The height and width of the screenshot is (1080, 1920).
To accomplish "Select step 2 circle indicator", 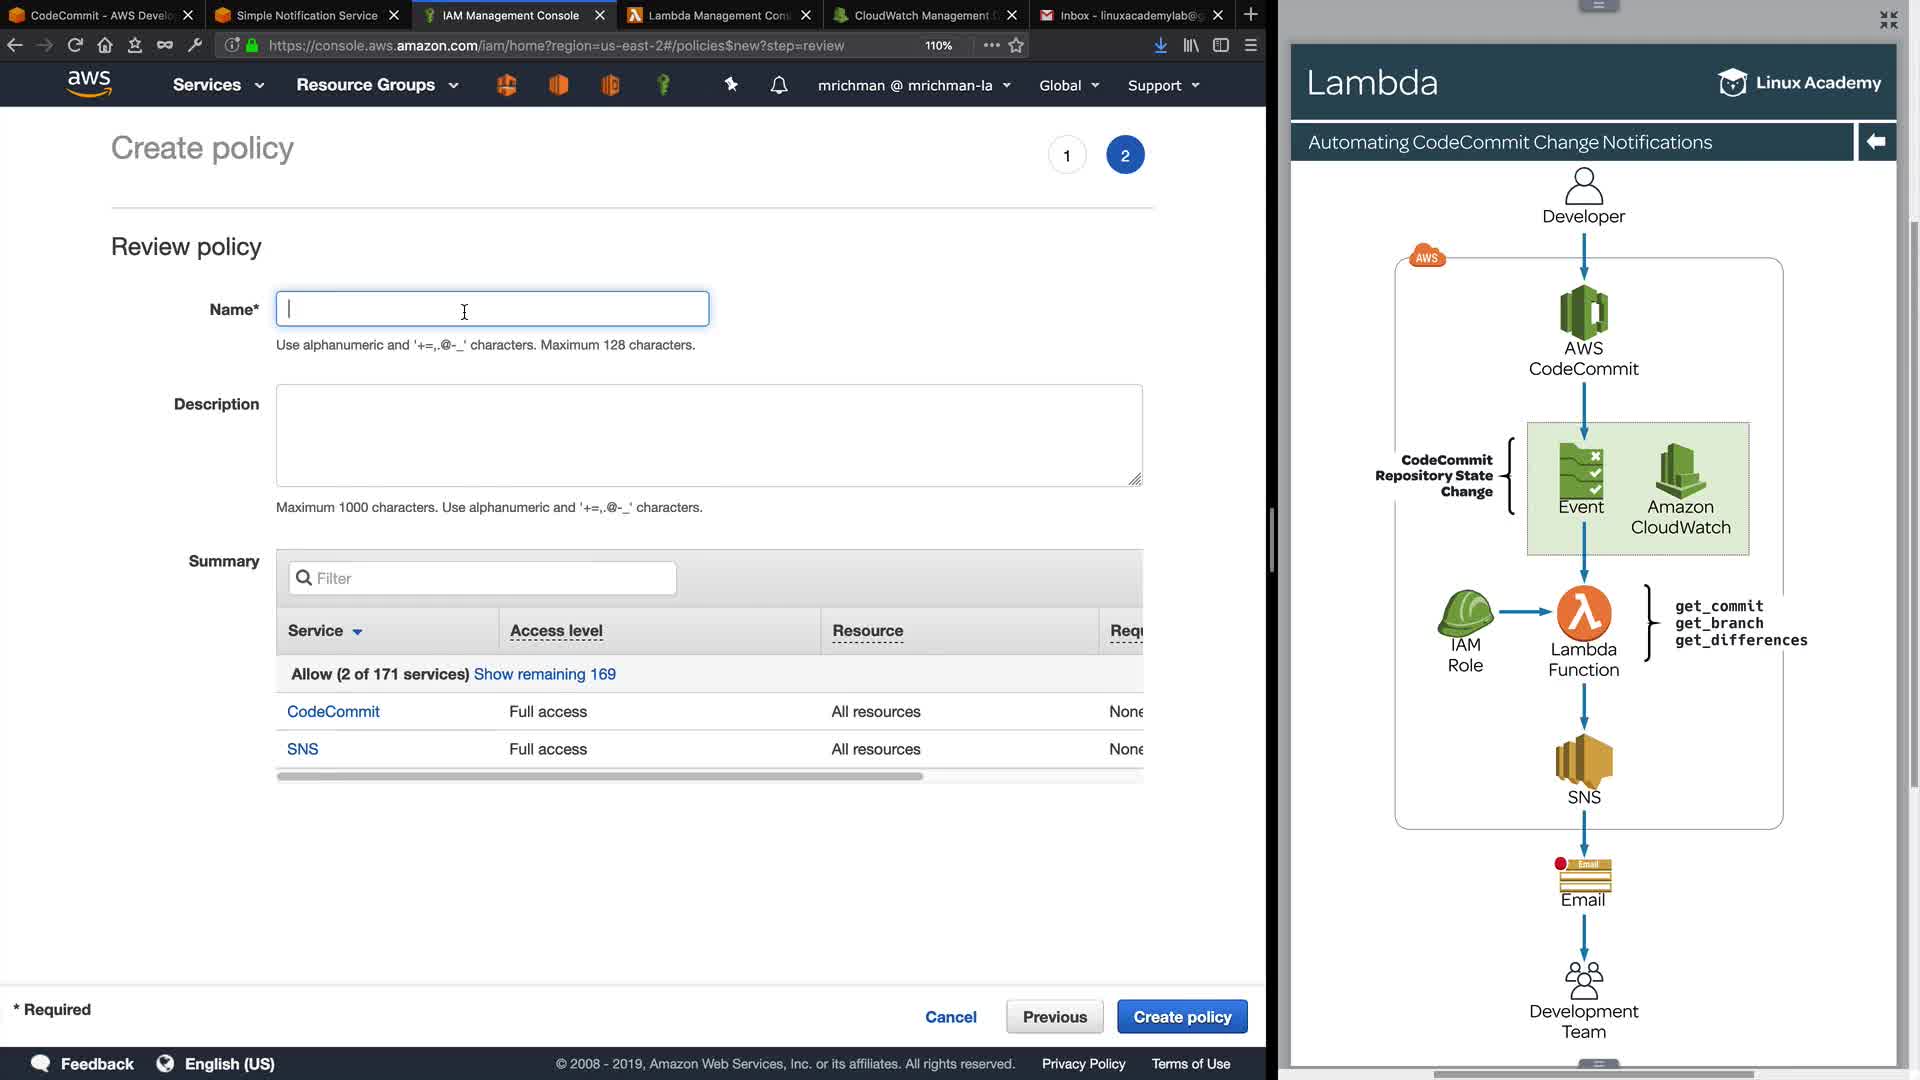I will coord(1125,155).
